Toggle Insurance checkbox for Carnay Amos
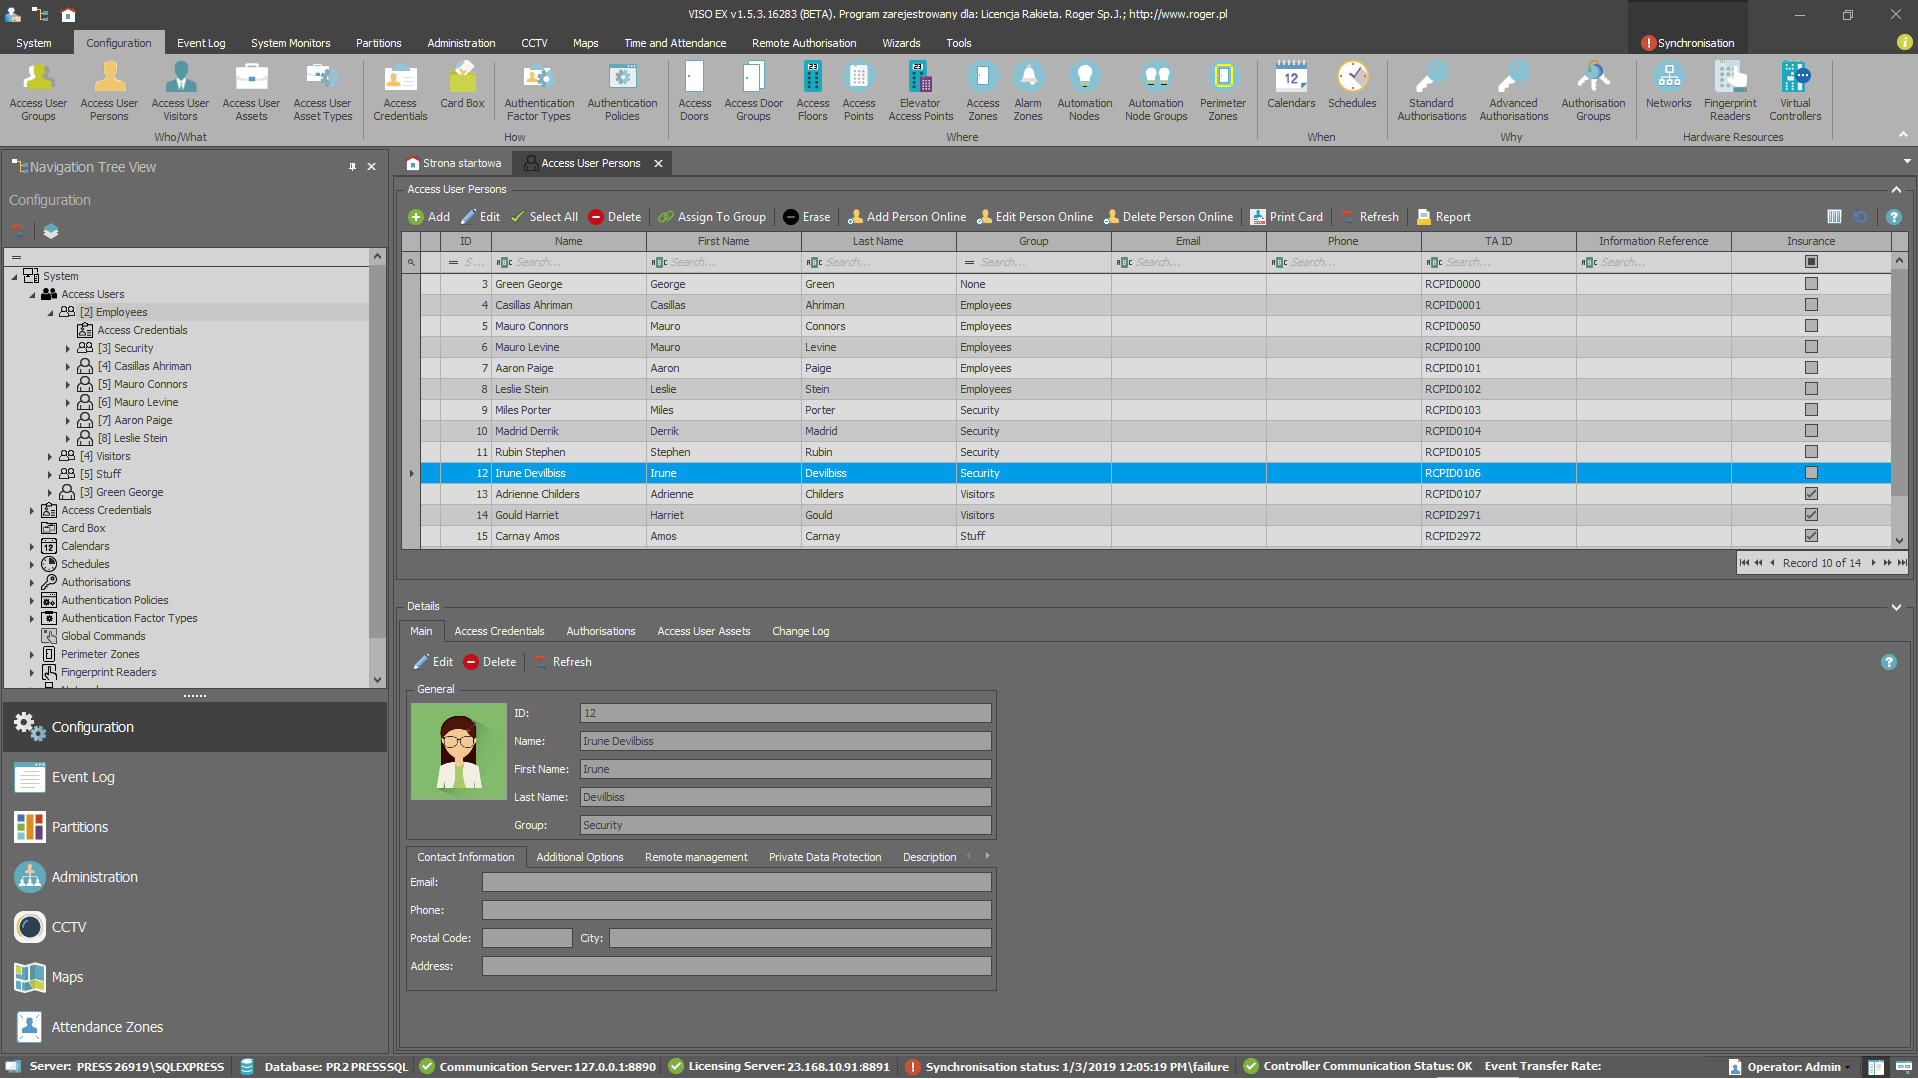The width and height of the screenshot is (1918, 1079). (x=1811, y=536)
